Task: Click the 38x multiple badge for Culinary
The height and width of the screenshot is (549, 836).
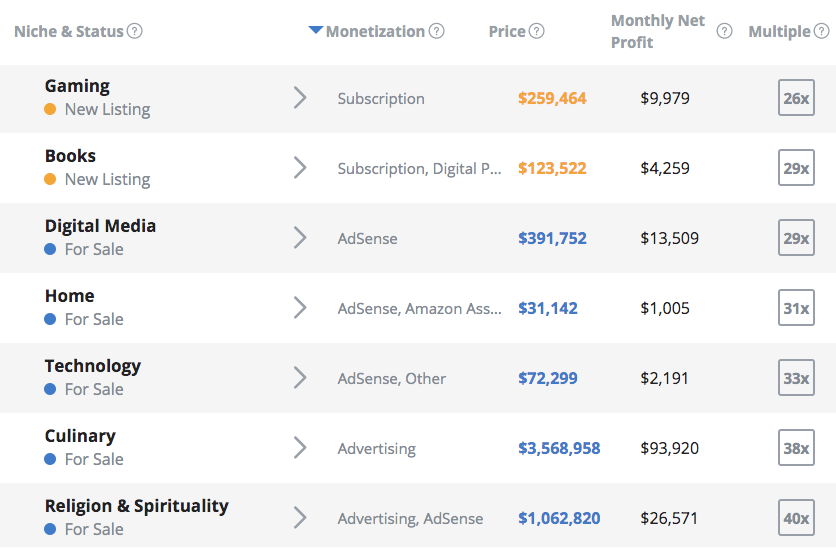Action: point(796,448)
